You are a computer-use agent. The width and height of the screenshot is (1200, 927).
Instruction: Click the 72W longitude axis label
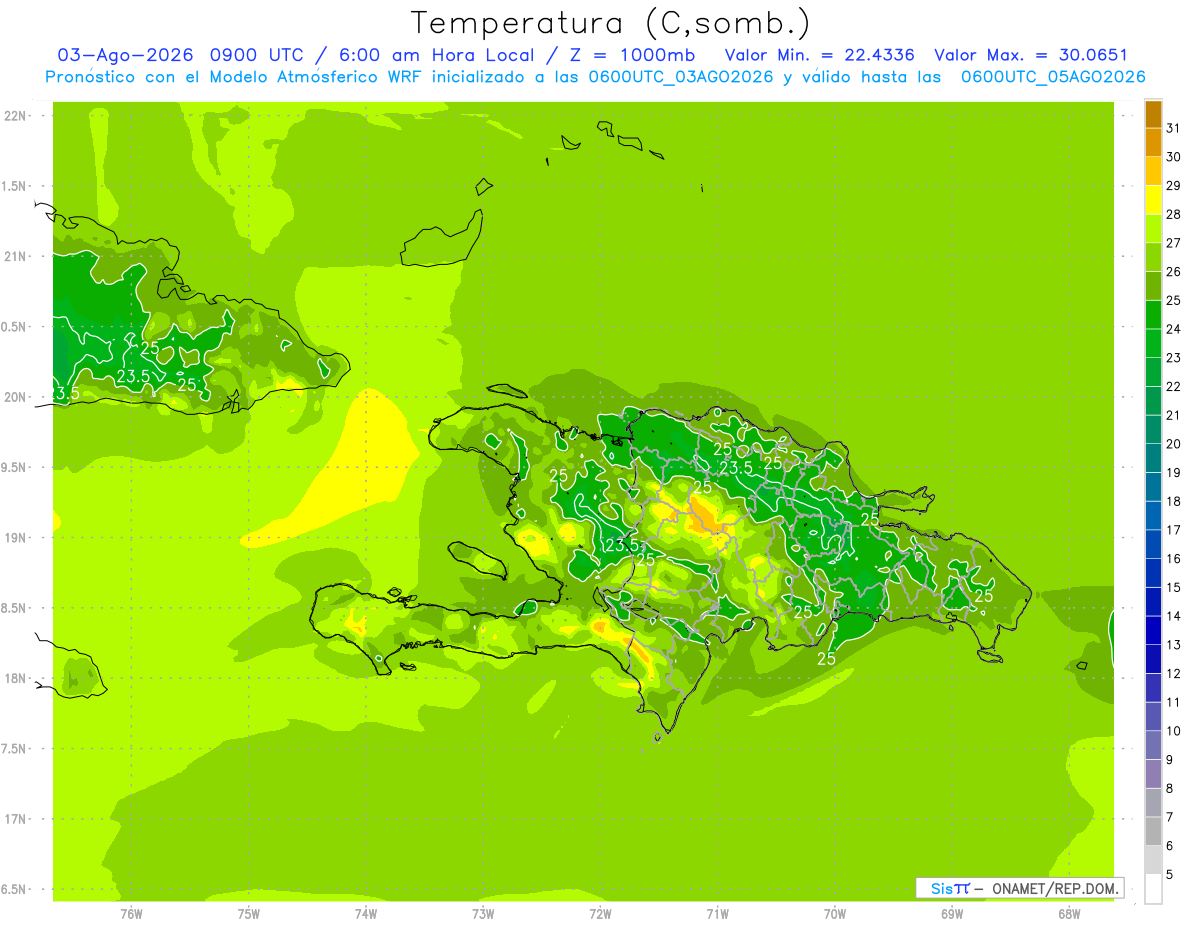pos(600,913)
